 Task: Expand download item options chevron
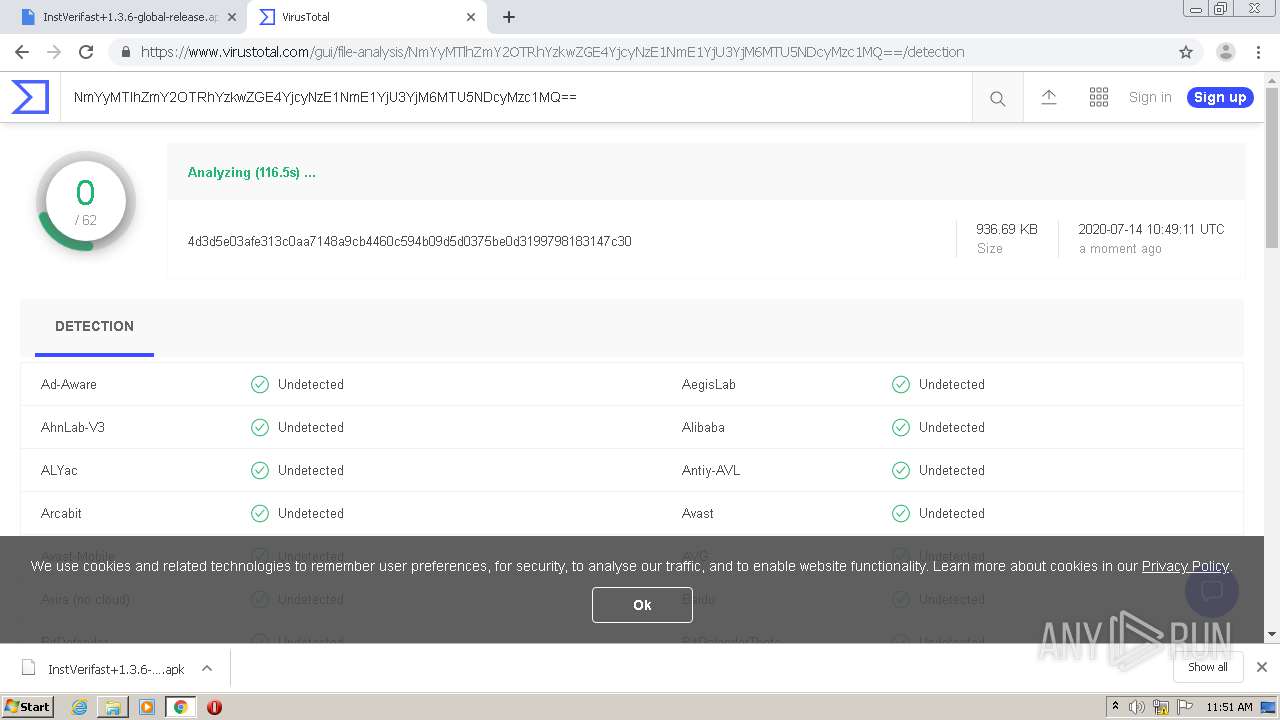pos(207,669)
